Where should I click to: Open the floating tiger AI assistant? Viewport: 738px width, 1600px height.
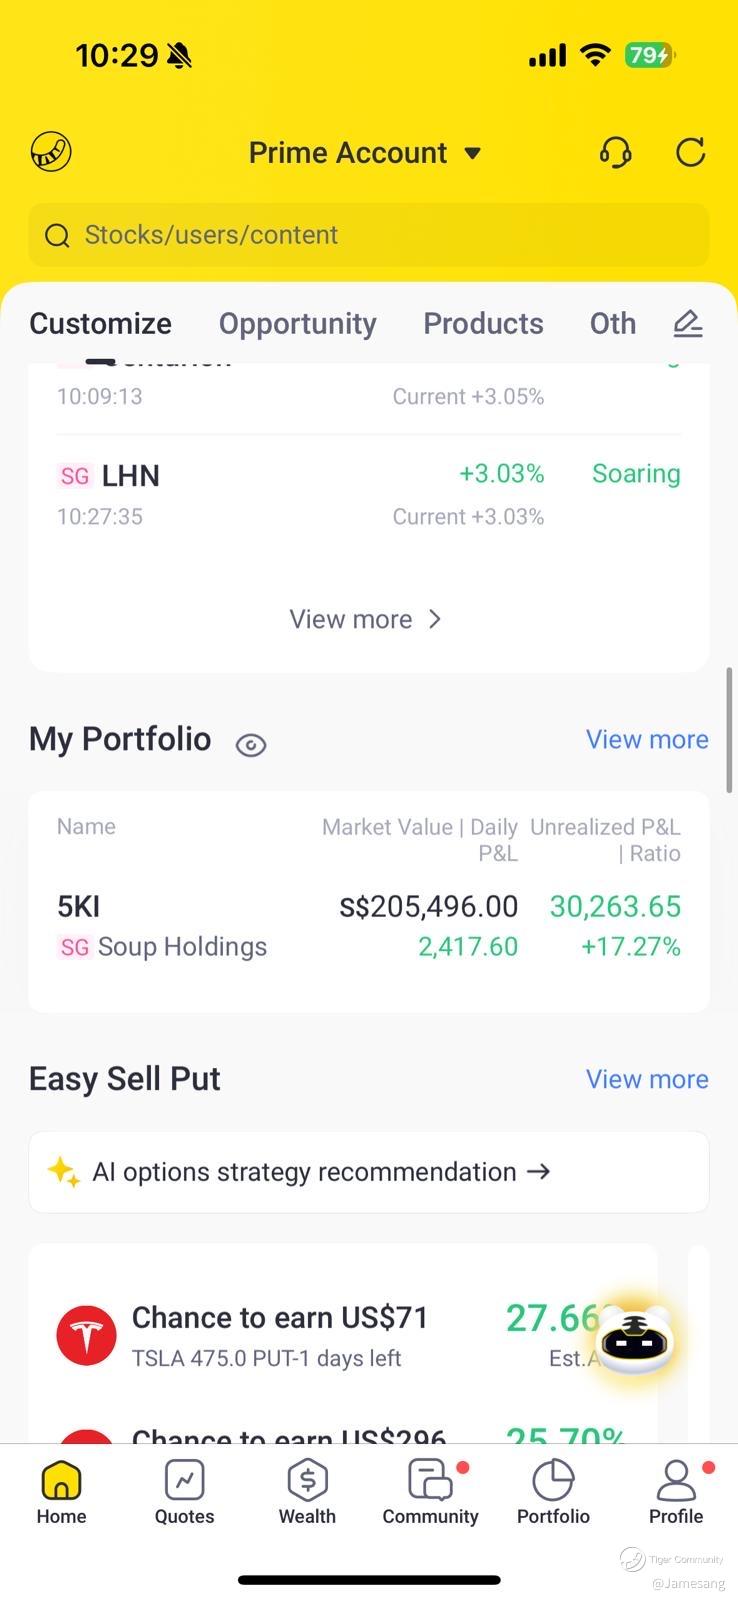coord(634,1339)
